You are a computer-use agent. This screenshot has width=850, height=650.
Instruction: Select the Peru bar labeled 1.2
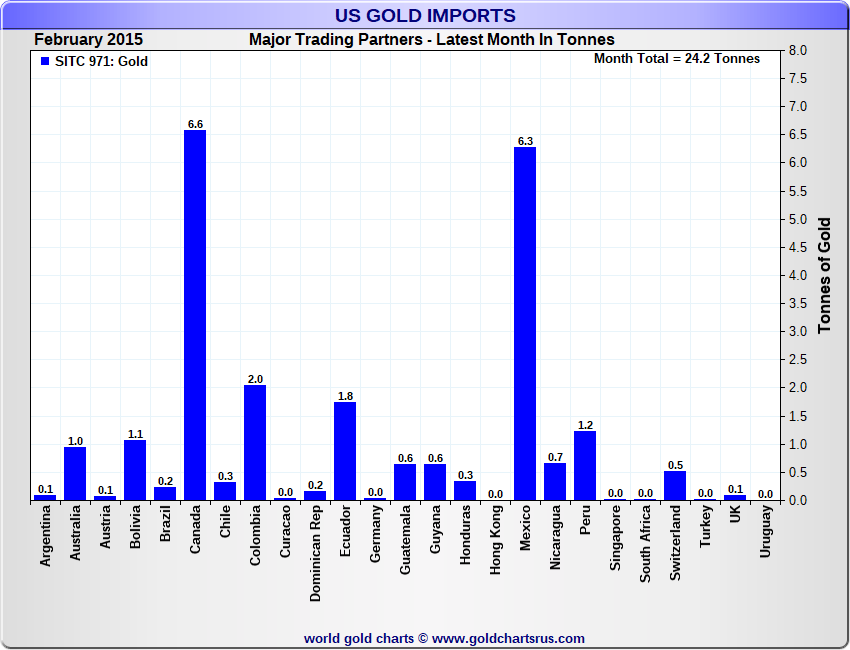[x=585, y=466]
